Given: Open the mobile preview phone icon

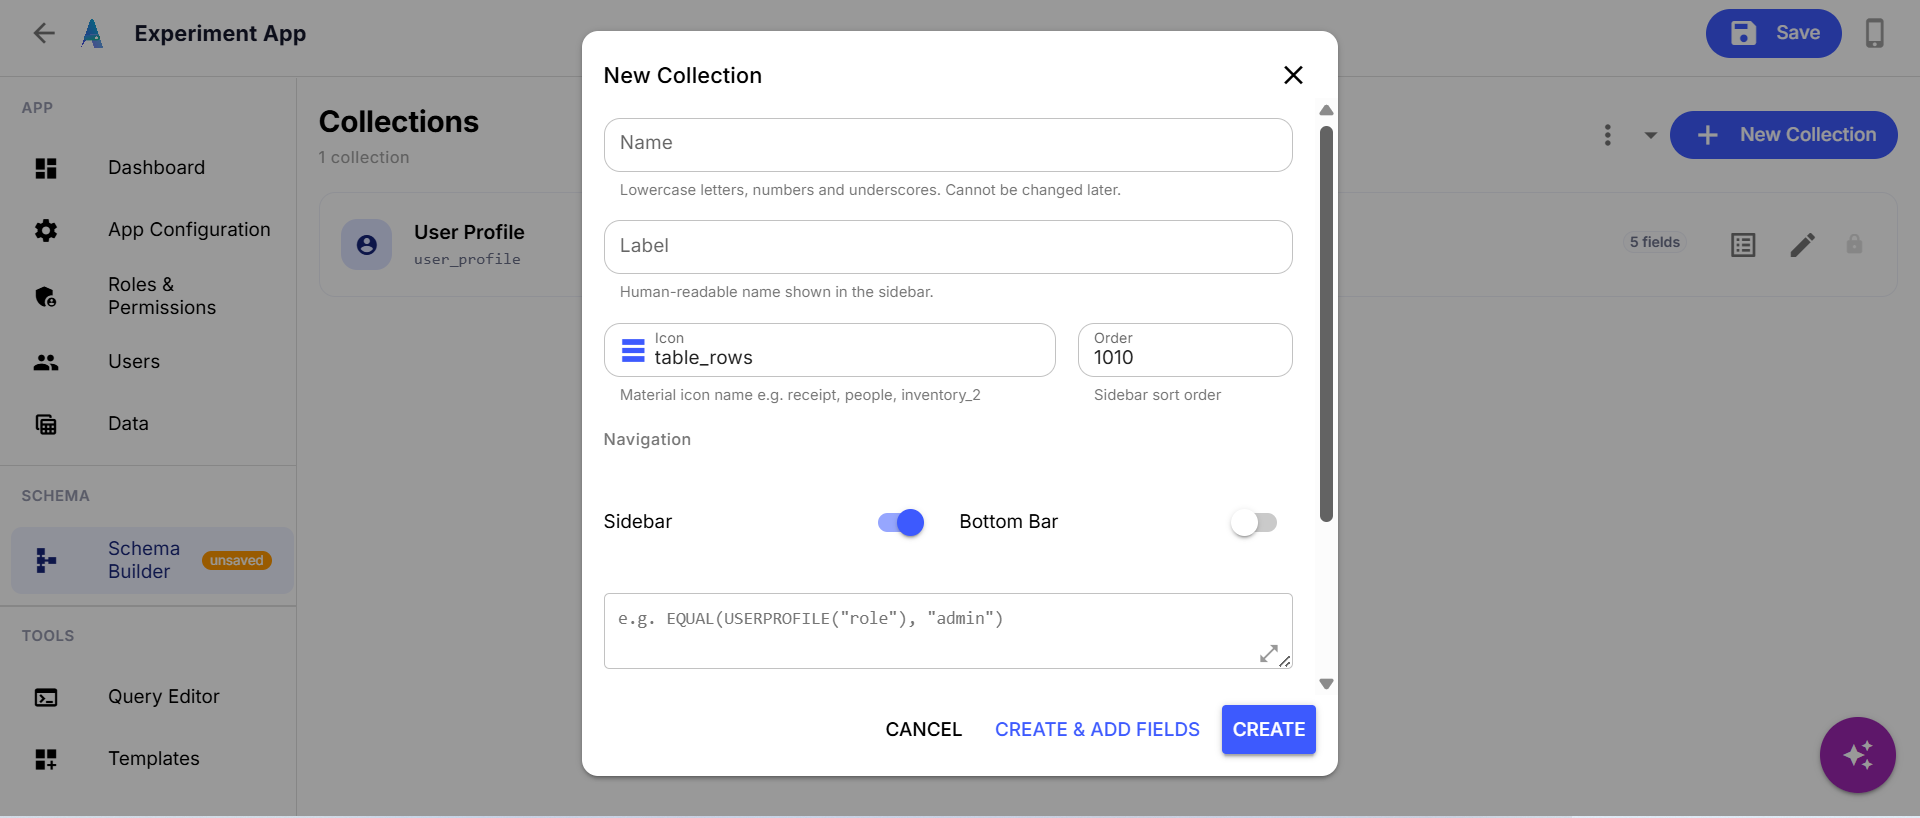Looking at the screenshot, I should [1875, 33].
